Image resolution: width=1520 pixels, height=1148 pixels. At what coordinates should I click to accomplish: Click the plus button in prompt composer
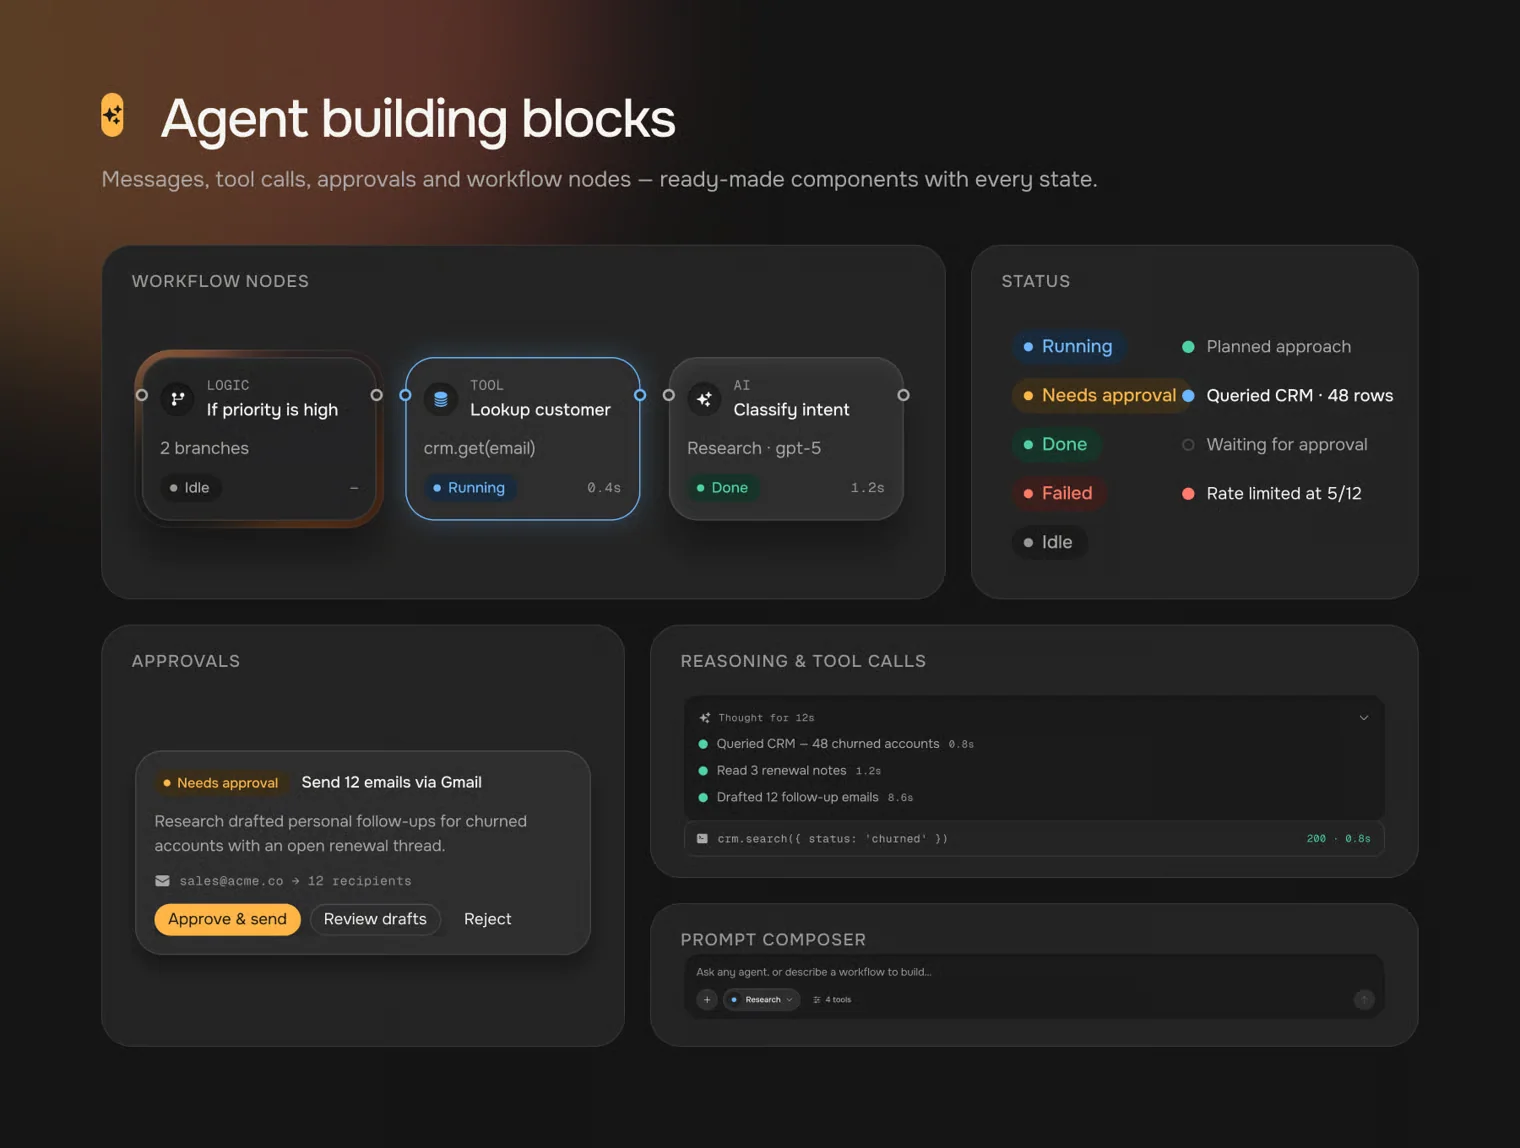pos(707,999)
